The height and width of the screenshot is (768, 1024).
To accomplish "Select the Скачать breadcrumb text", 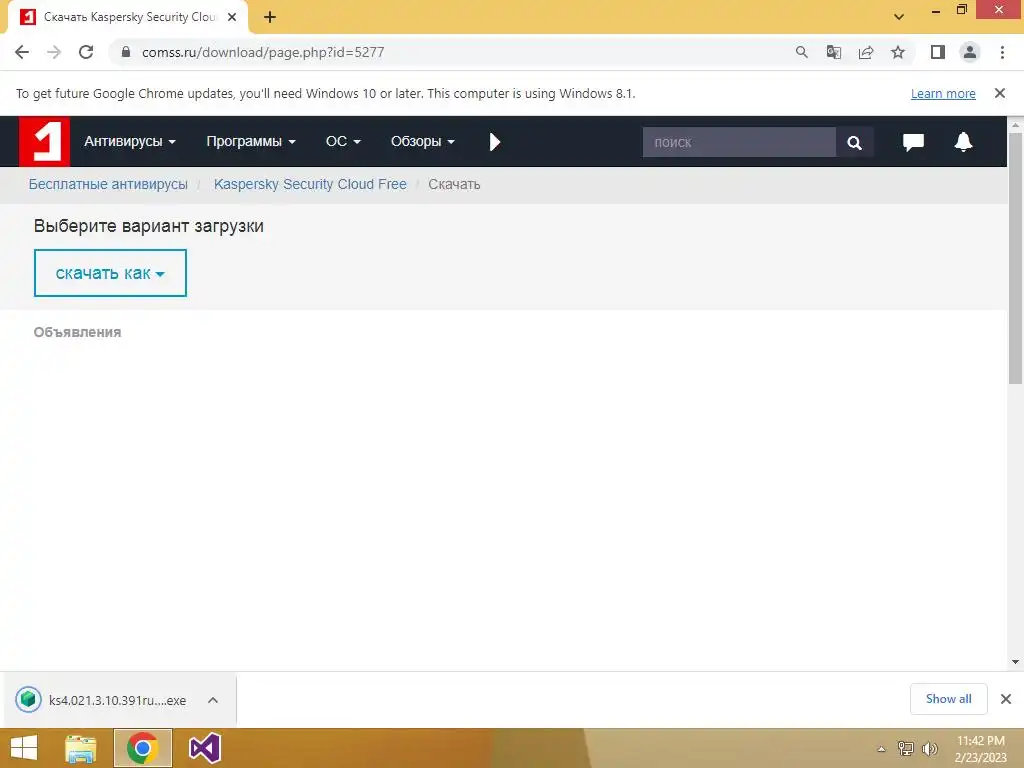I will tap(454, 185).
